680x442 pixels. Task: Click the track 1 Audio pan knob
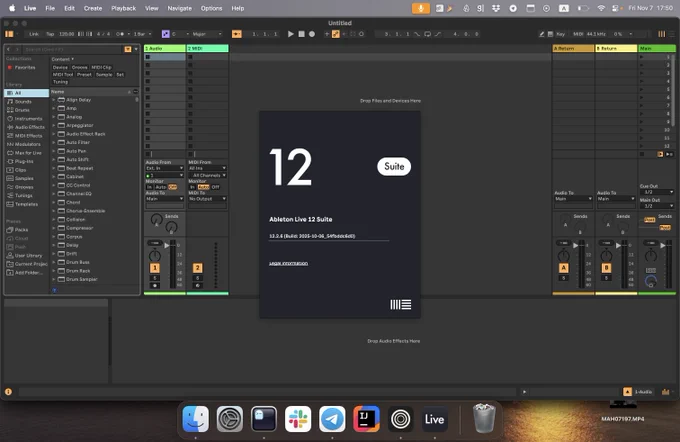155,255
